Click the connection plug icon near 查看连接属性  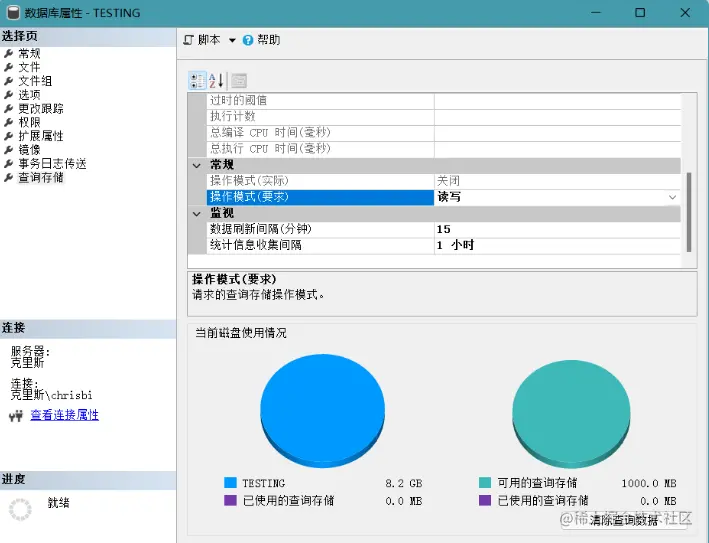(16, 416)
